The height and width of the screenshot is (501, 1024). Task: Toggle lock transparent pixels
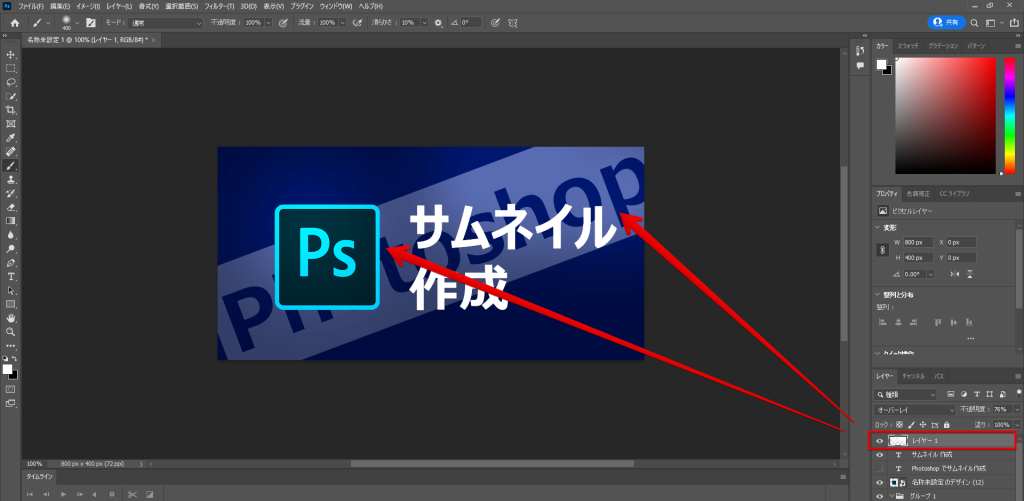pyautogui.click(x=901, y=425)
